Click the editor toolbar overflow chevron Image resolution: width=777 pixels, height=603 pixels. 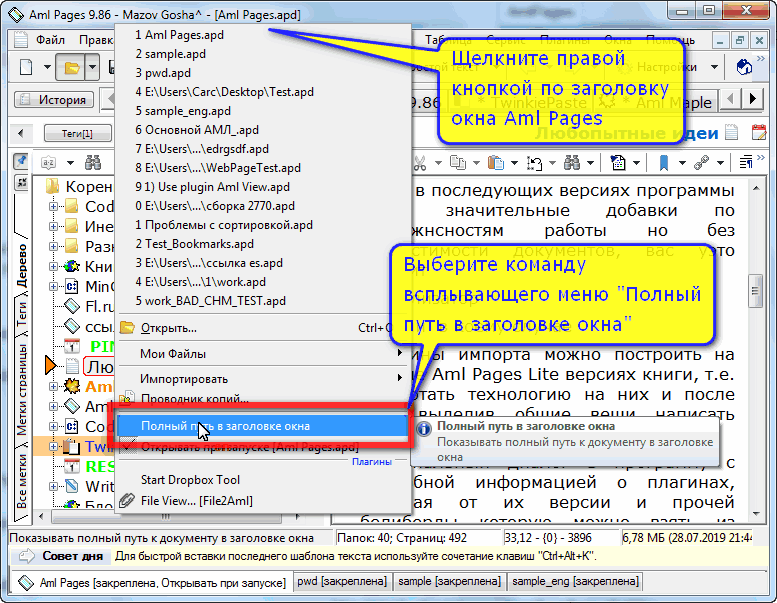[x=761, y=157]
